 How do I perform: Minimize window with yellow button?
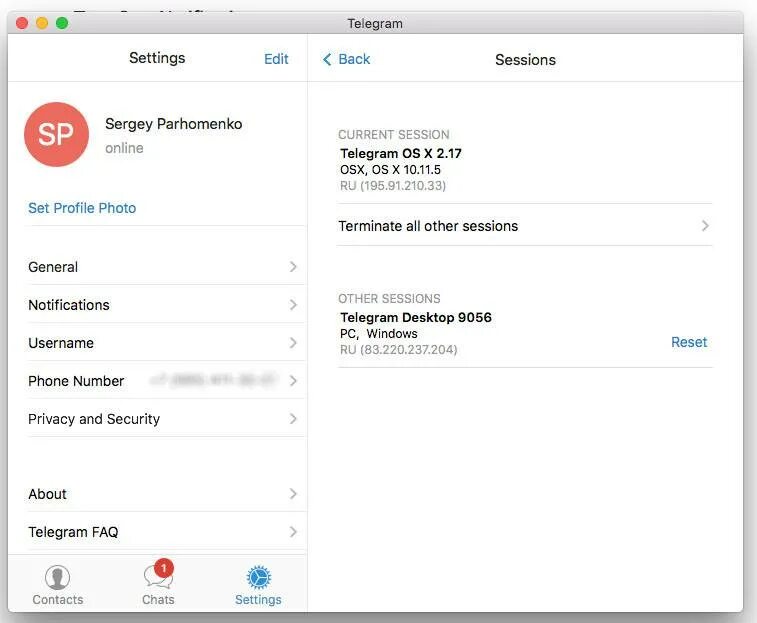[42, 23]
